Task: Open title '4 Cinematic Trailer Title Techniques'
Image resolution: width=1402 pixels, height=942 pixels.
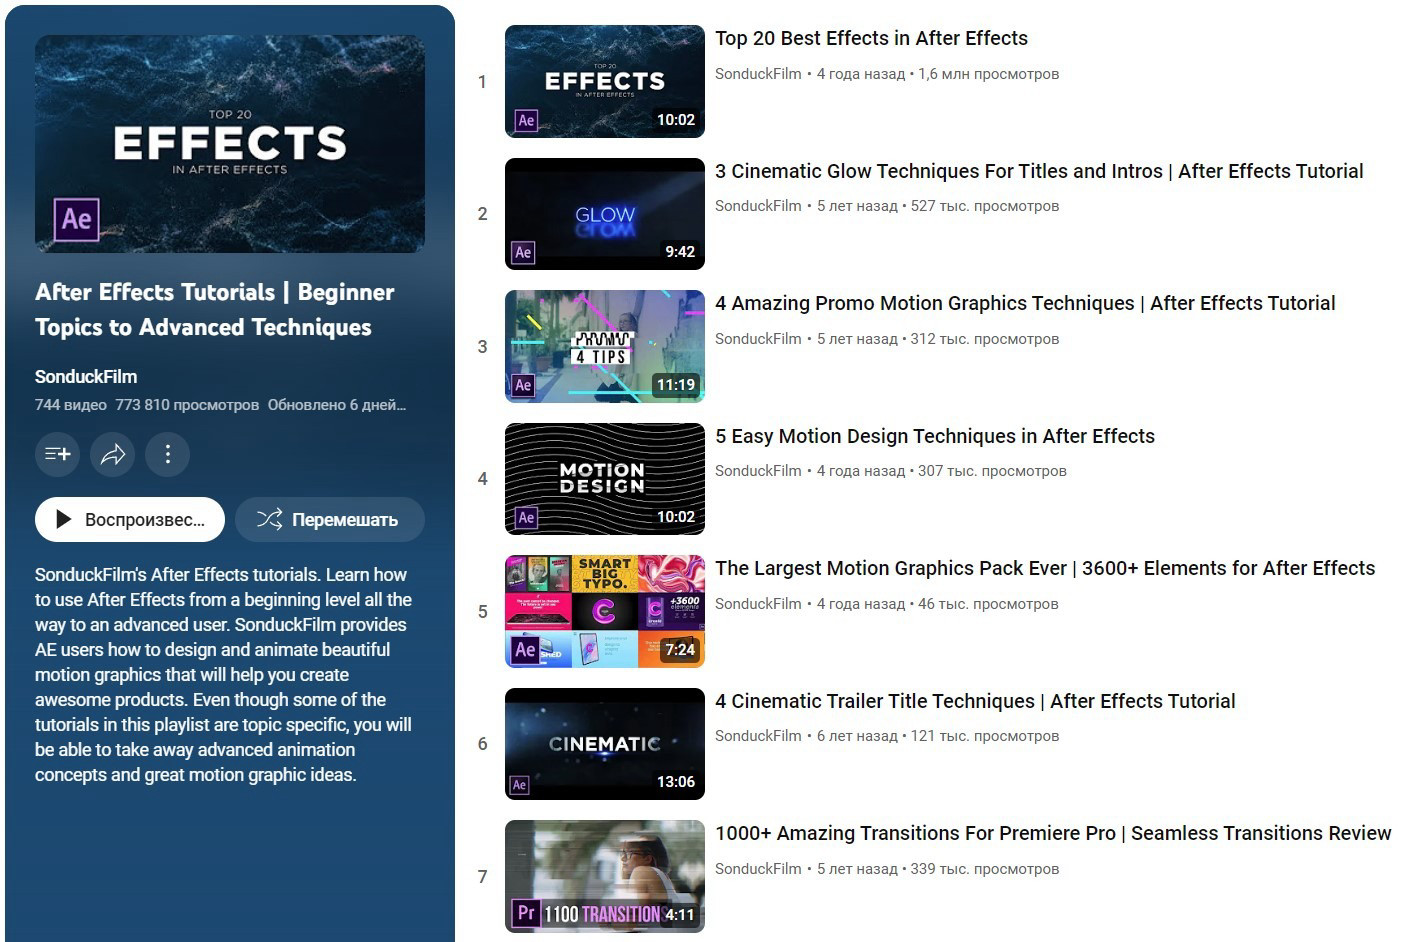Action: 975,701
